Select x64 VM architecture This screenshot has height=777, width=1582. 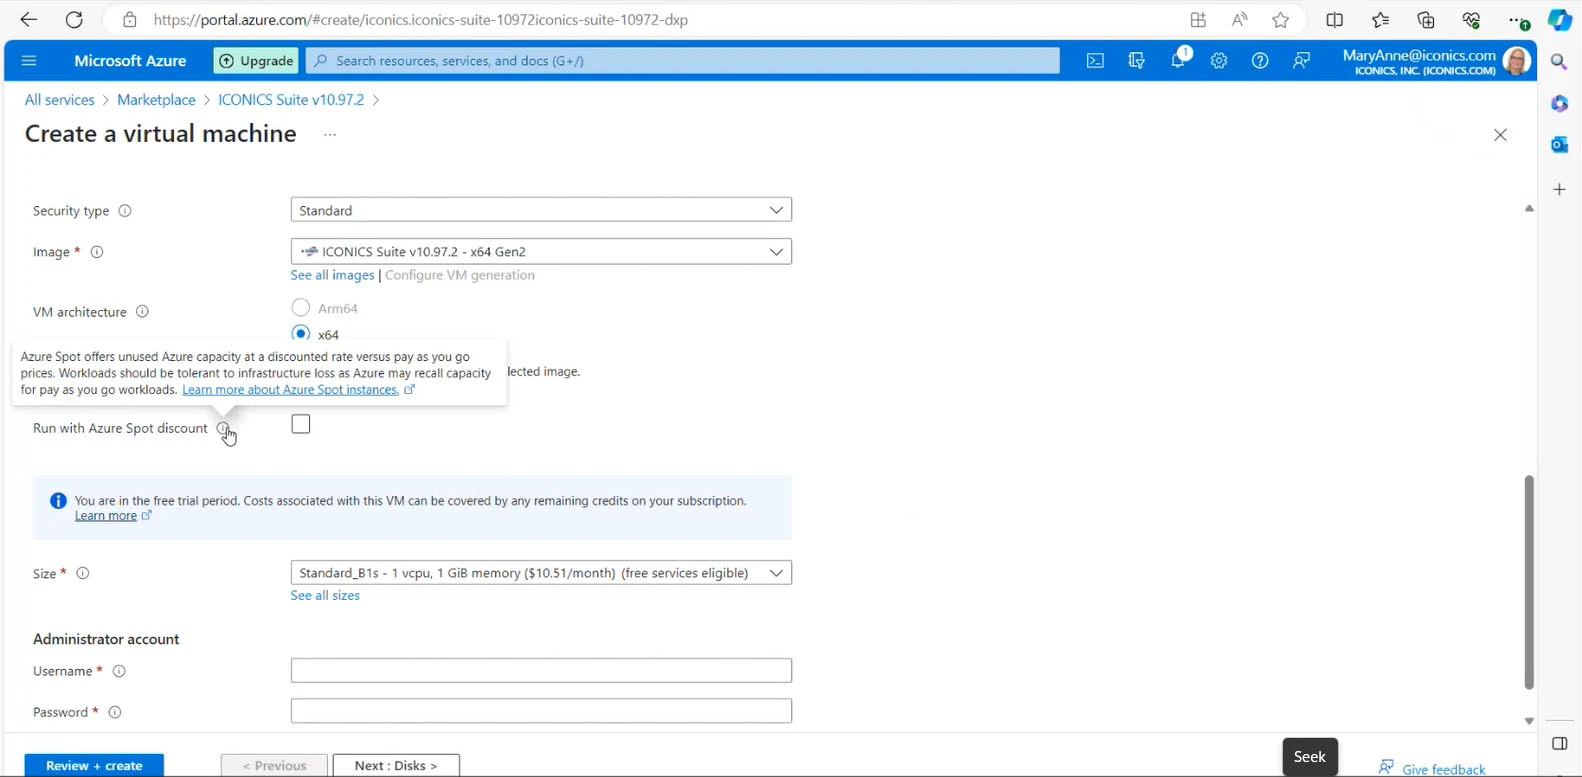301,333
